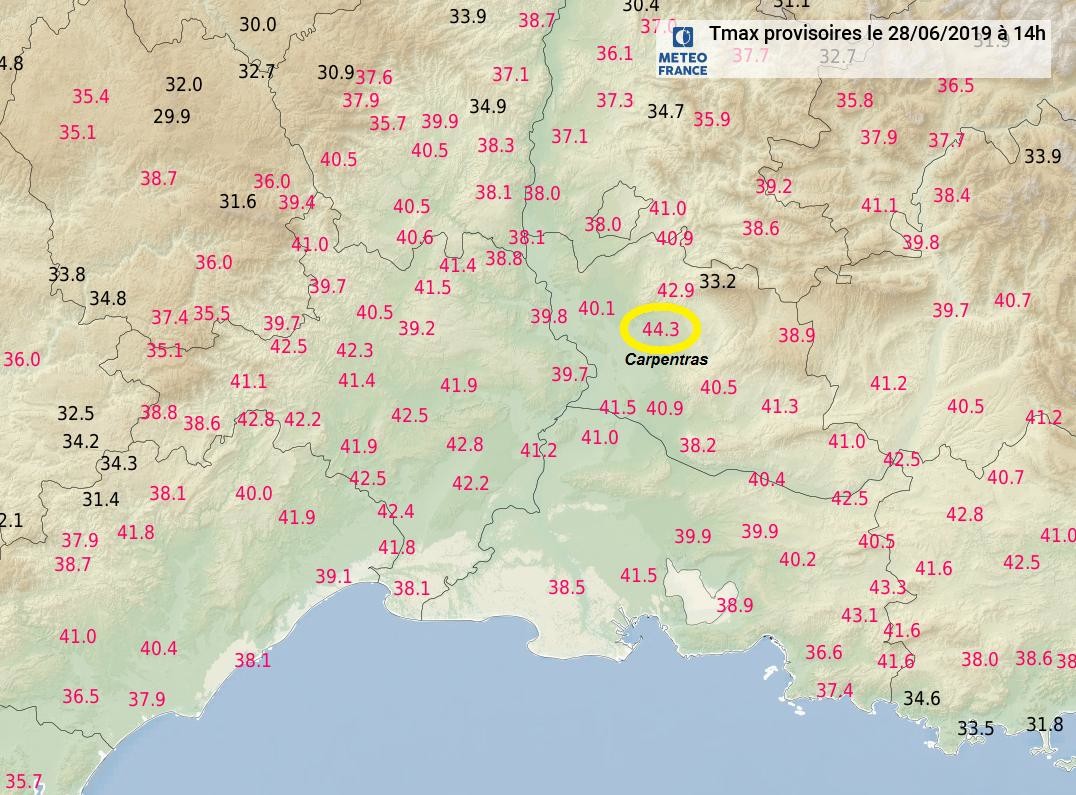Click the 40.6 temperature reading

click(415, 237)
